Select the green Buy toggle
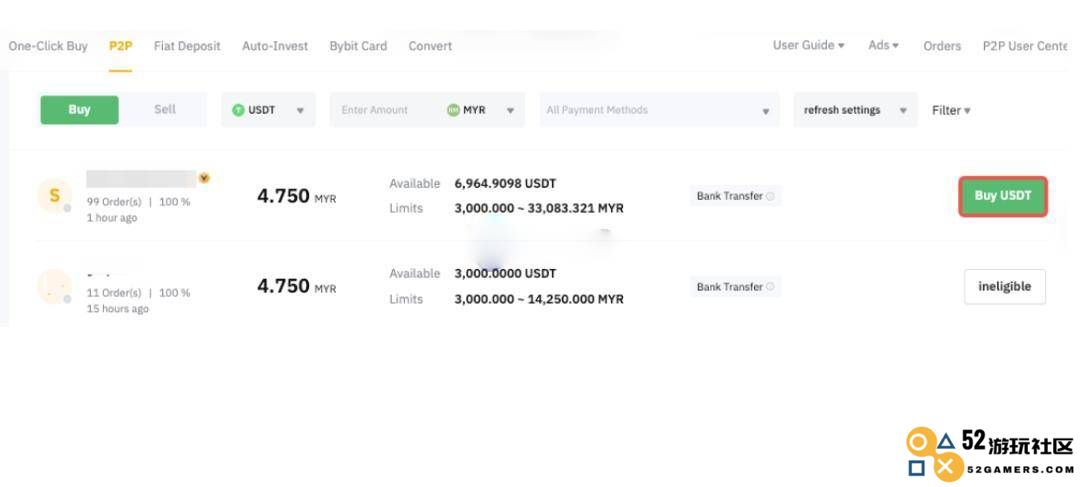This screenshot has height=487, width=1083. 79,110
